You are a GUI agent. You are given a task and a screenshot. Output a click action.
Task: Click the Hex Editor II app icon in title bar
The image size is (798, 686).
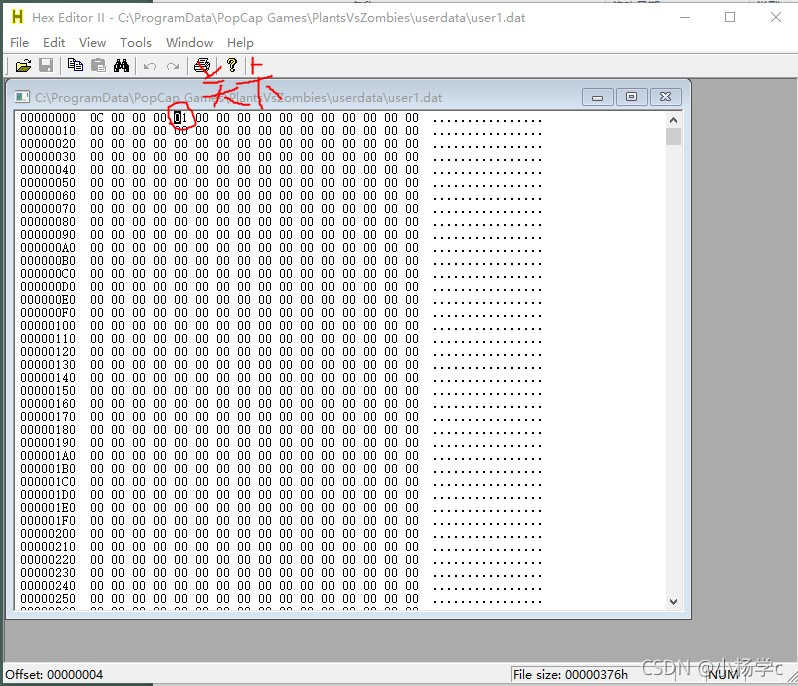[17, 17]
